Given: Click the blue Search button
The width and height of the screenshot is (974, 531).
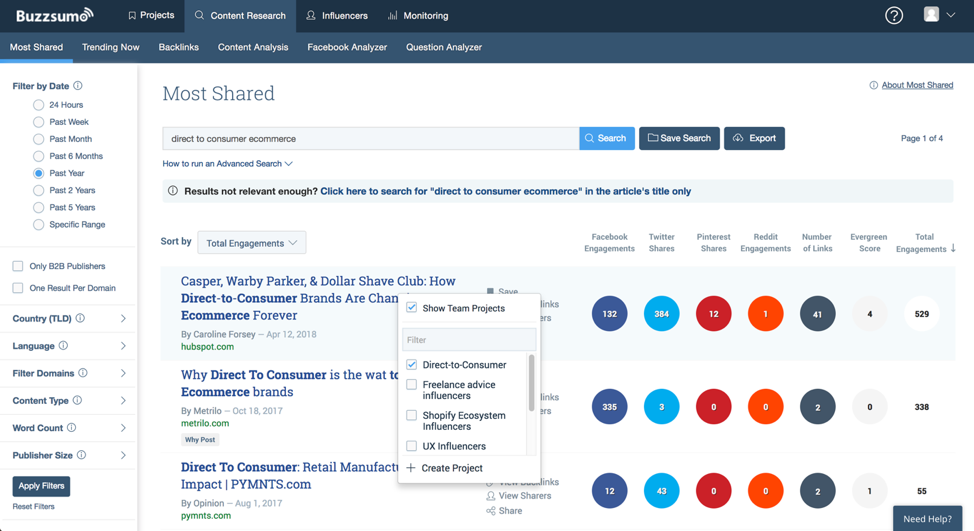Looking at the screenshot, I should (x=607, y=138).
